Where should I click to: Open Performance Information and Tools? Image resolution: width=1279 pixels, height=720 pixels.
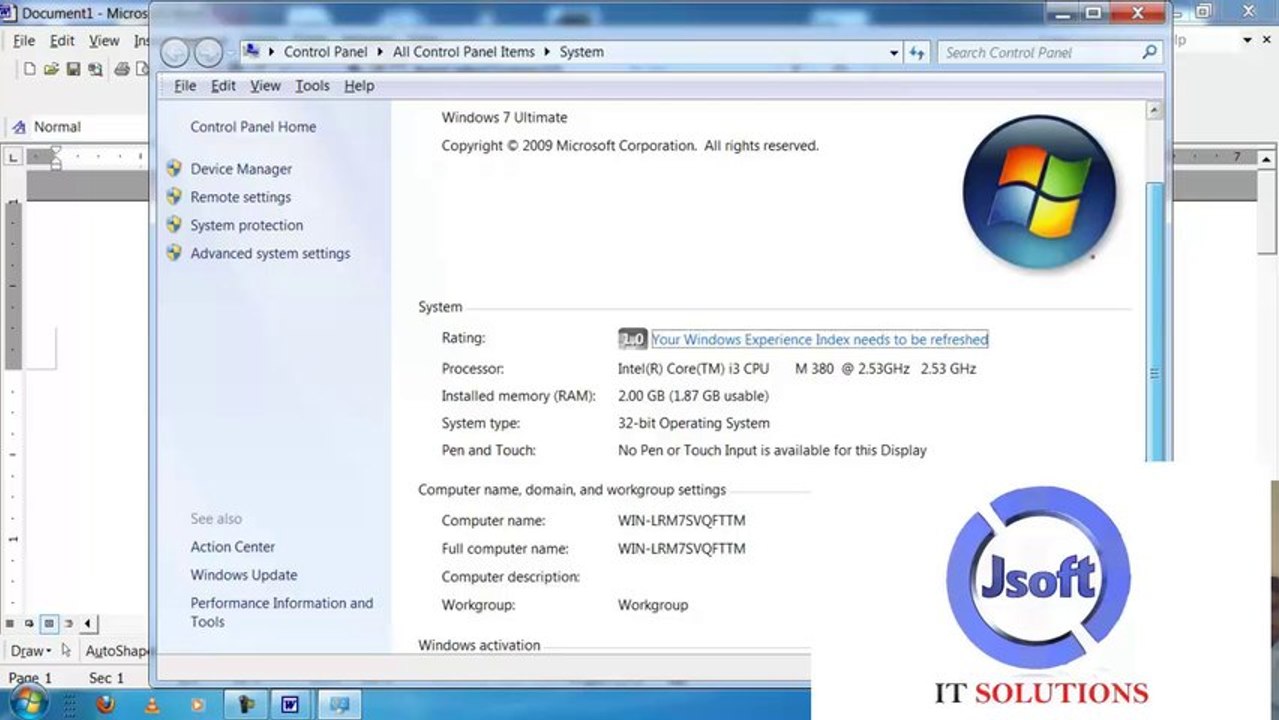pyautogui.click(x=281, y=612)
